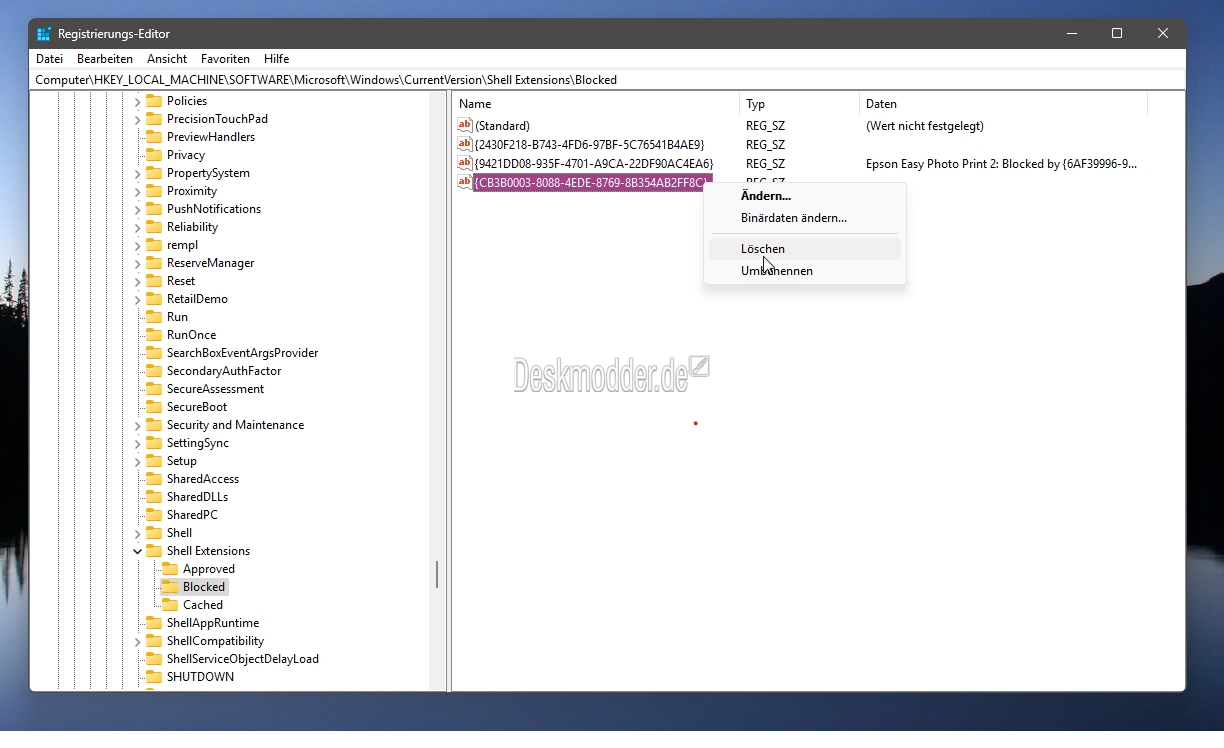Expand the Security and Maintenance key
The height and width of the screenshot is (748, 1224).
(x=138, y=425)
